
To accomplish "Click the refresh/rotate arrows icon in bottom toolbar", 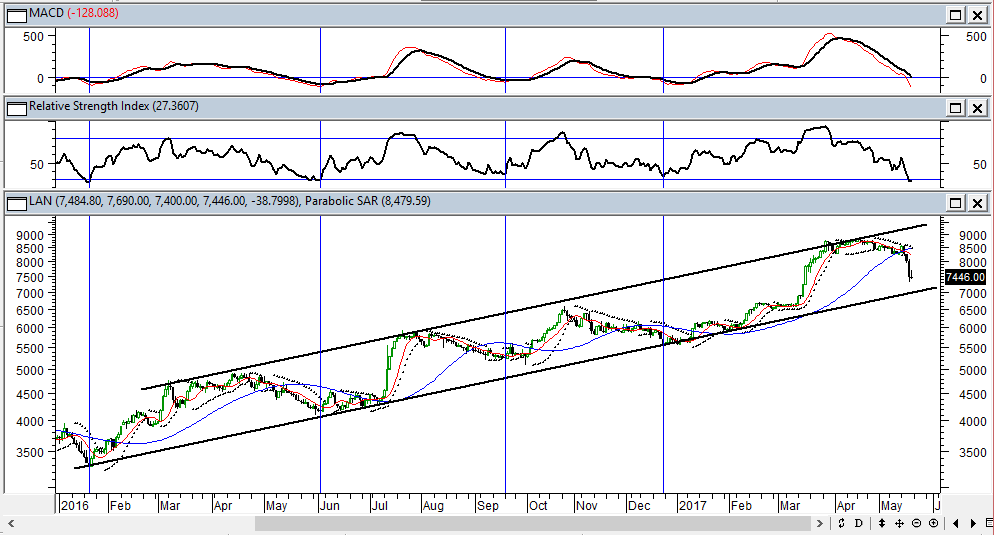I will [841, 523].
